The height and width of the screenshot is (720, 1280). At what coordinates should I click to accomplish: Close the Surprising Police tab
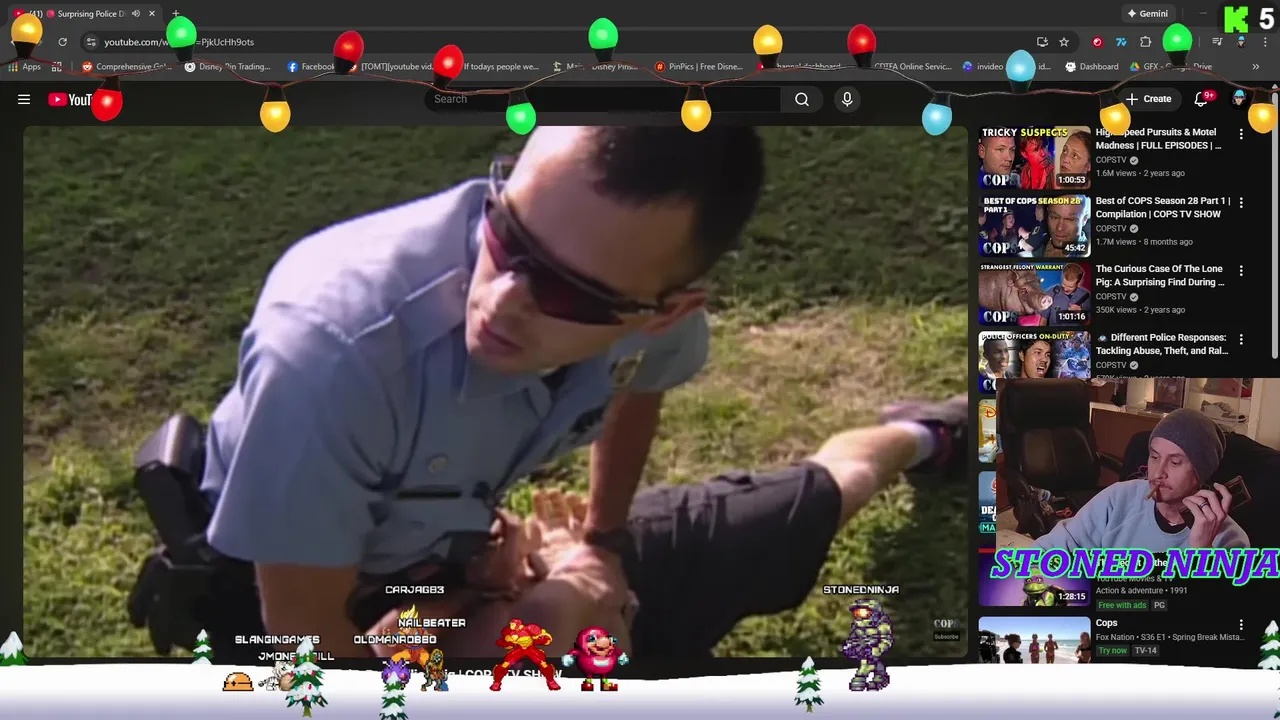coord(152,14)
